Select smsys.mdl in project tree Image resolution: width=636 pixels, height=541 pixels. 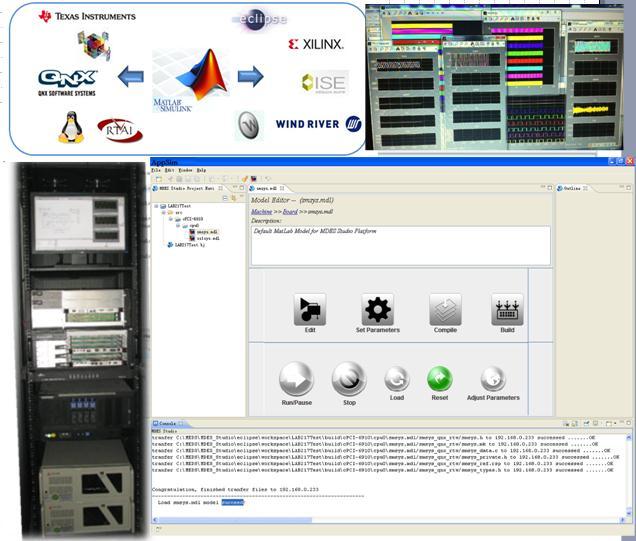(204, 232)
